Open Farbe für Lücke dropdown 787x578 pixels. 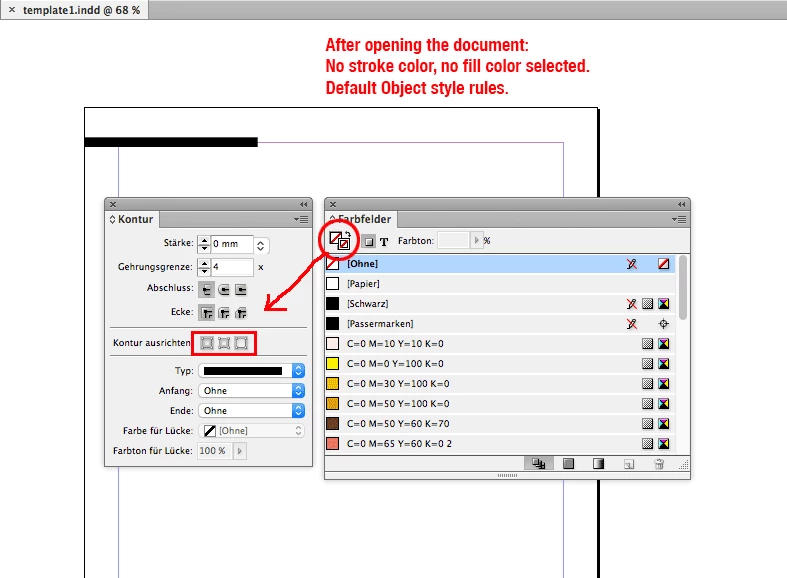pyautogui.click(x=251, y=431)
